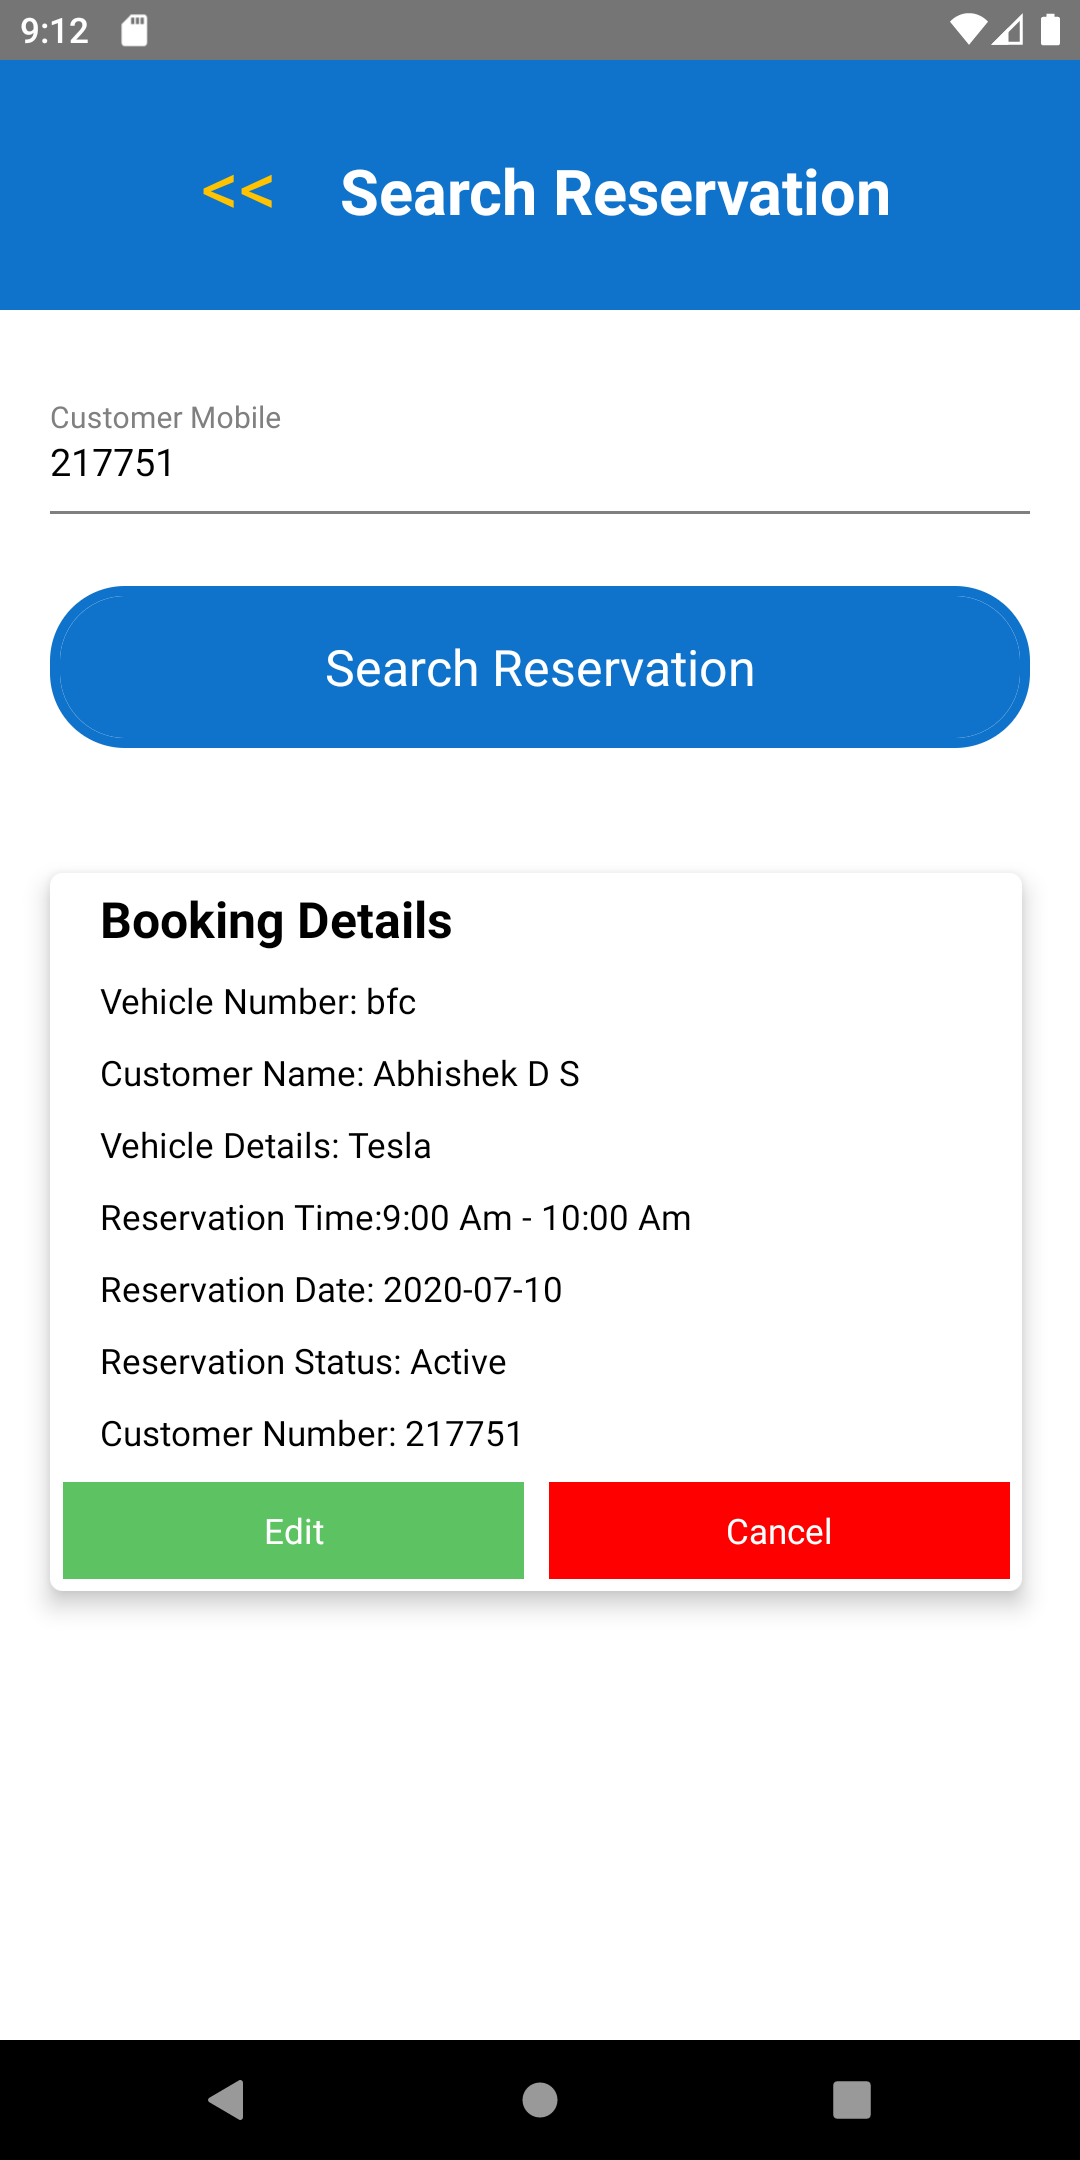Viewport: 1080px width, 2160px height.
Task: Tap the Booking Details heading
Action: click(x=276, y=921)
